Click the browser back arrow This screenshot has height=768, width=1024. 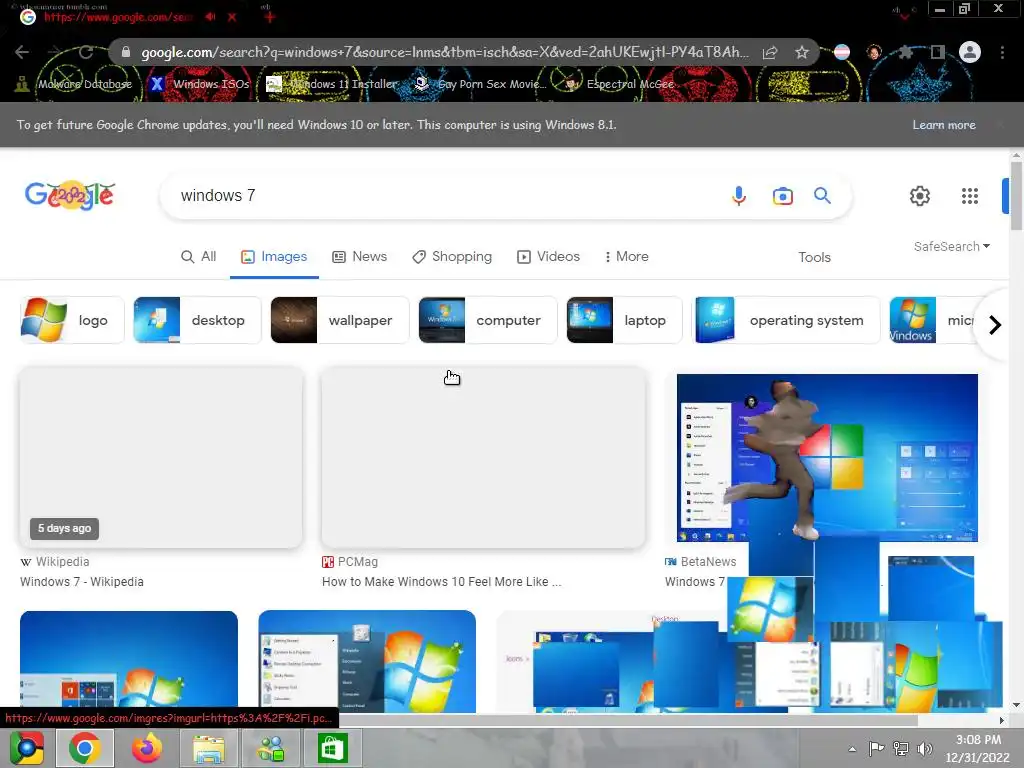coord(22,52)
